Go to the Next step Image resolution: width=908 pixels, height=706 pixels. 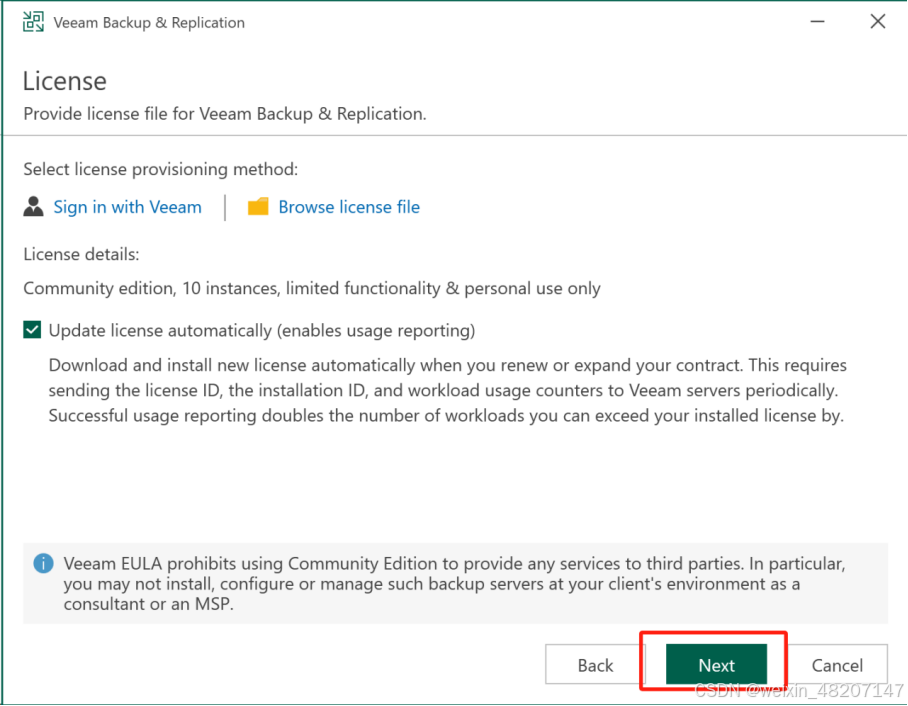[x=716, y=665]
